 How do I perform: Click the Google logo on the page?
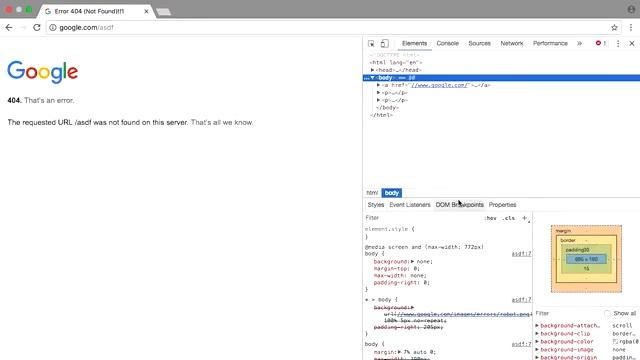[x=42, y=72]
